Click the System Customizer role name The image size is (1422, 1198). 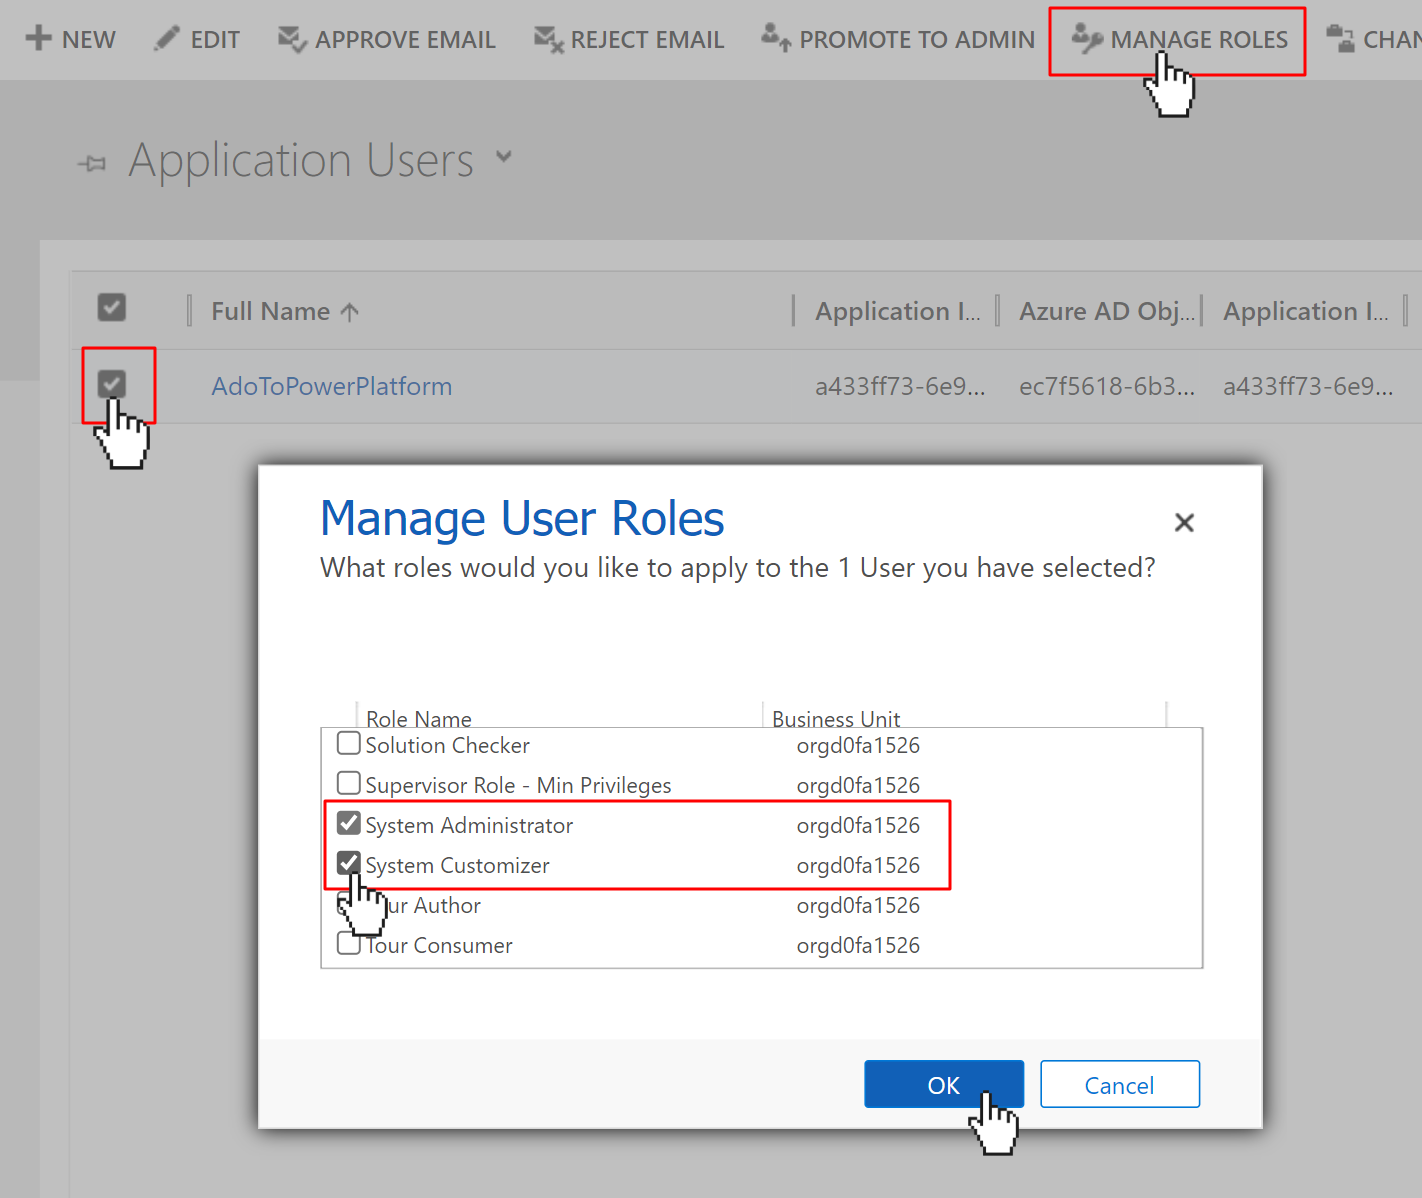point(457,865)
